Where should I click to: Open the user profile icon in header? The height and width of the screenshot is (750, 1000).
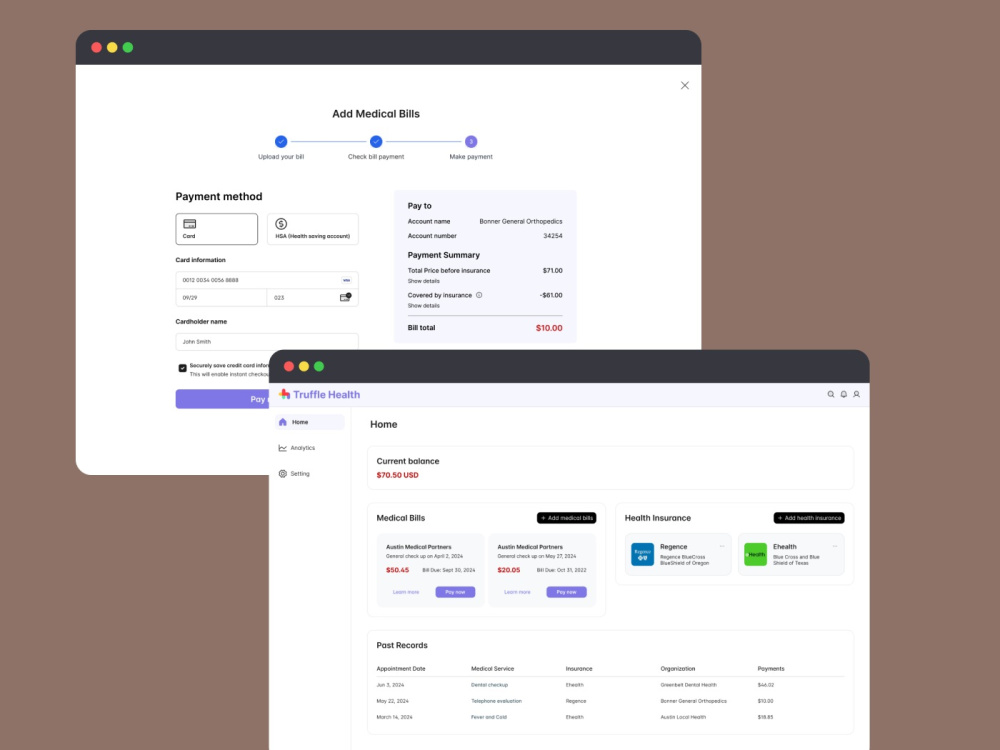(x=857, y=394)
